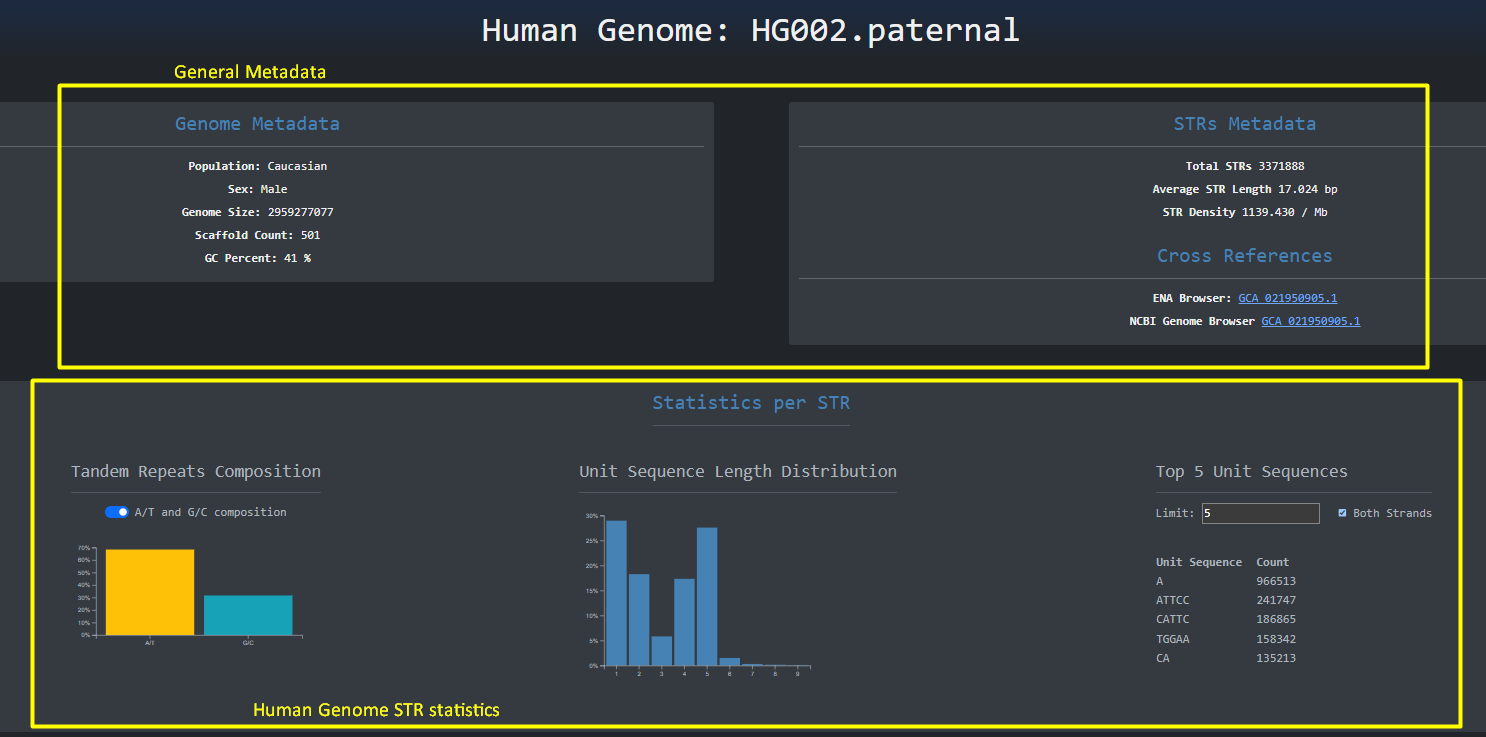This screenshot has width=1486, height=737.
Task: Open the NCBI Genome Browser accession link
Action: [1310, 321]
